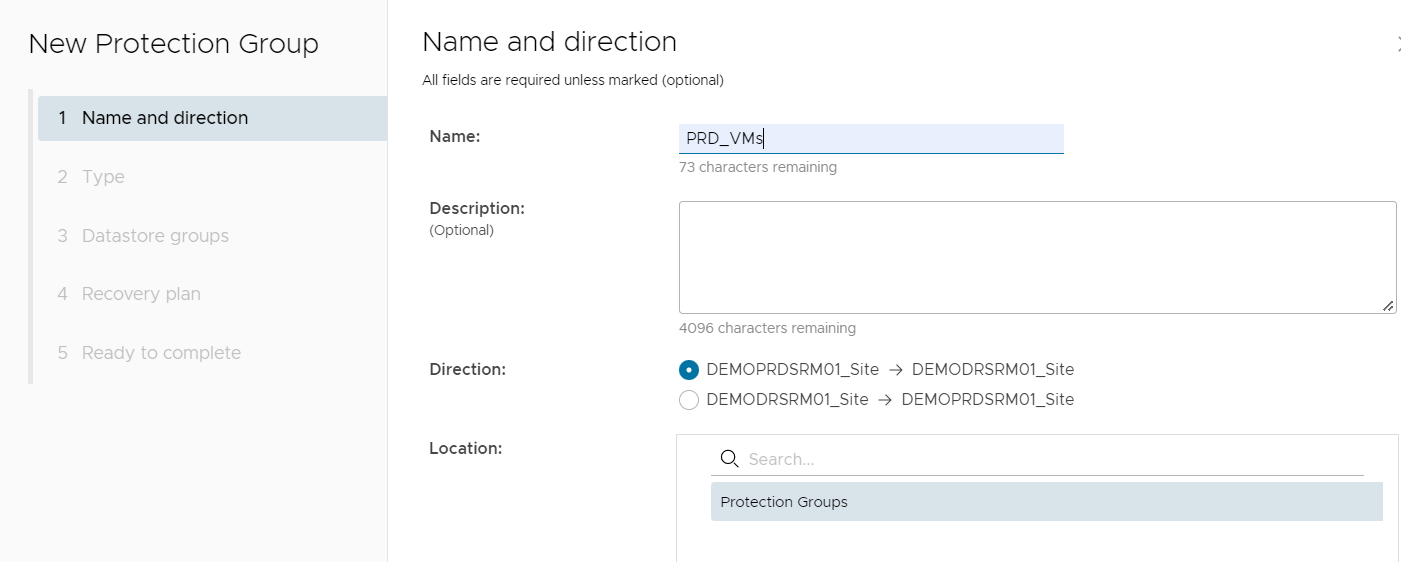
Task: Select the Protection Groups location folder
Action: [784, 502]
